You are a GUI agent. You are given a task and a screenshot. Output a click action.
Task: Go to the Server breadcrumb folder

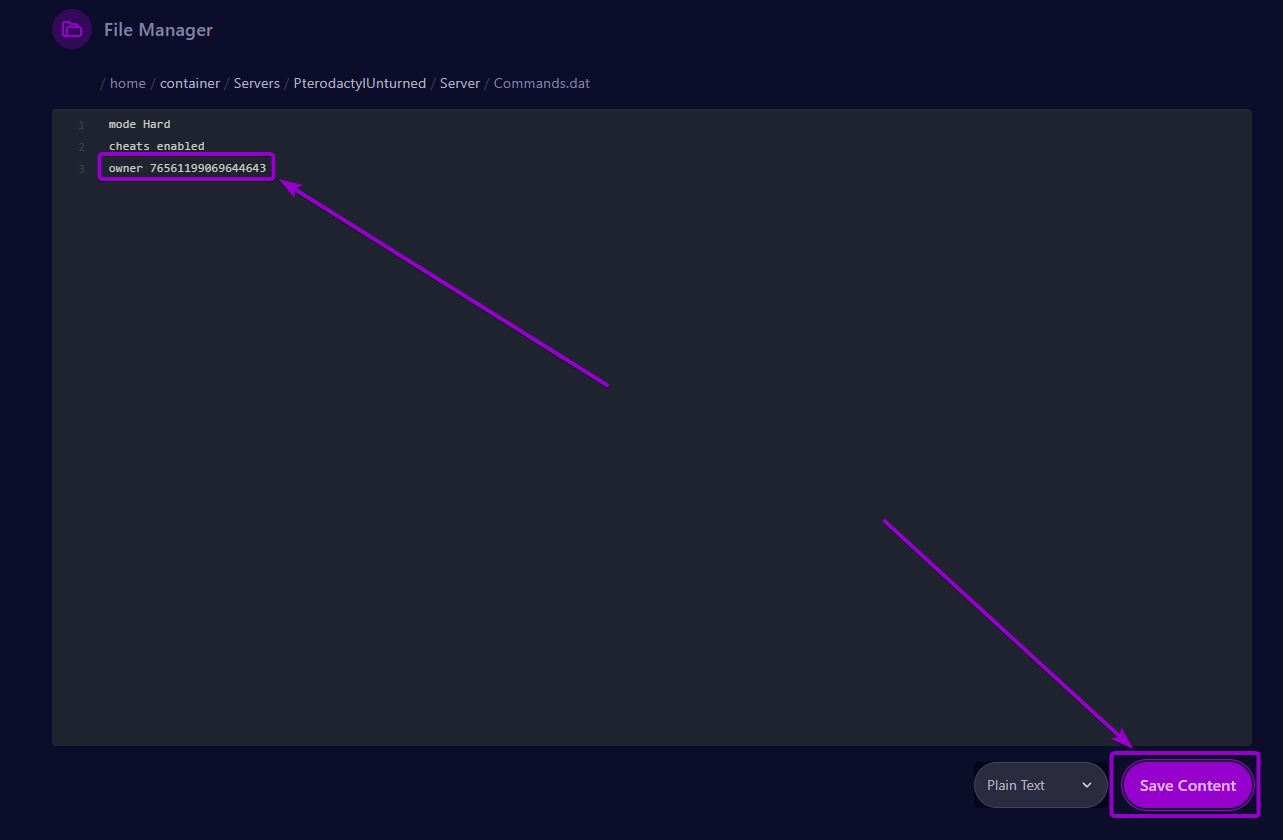[460, 83]
